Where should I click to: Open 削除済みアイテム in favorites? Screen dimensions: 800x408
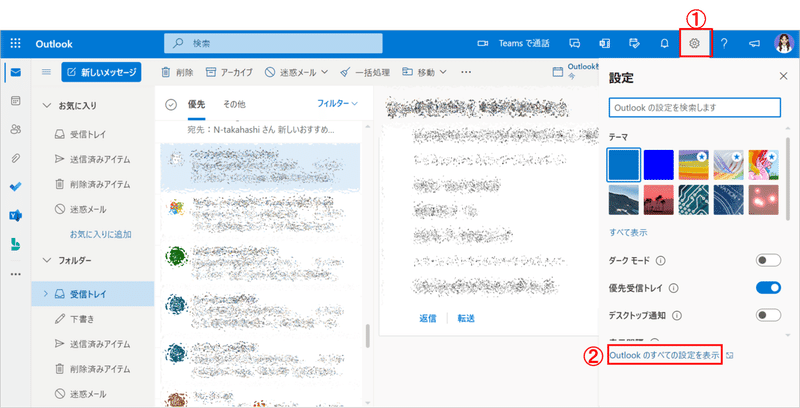pyautogui.click(x=93, y=185)
